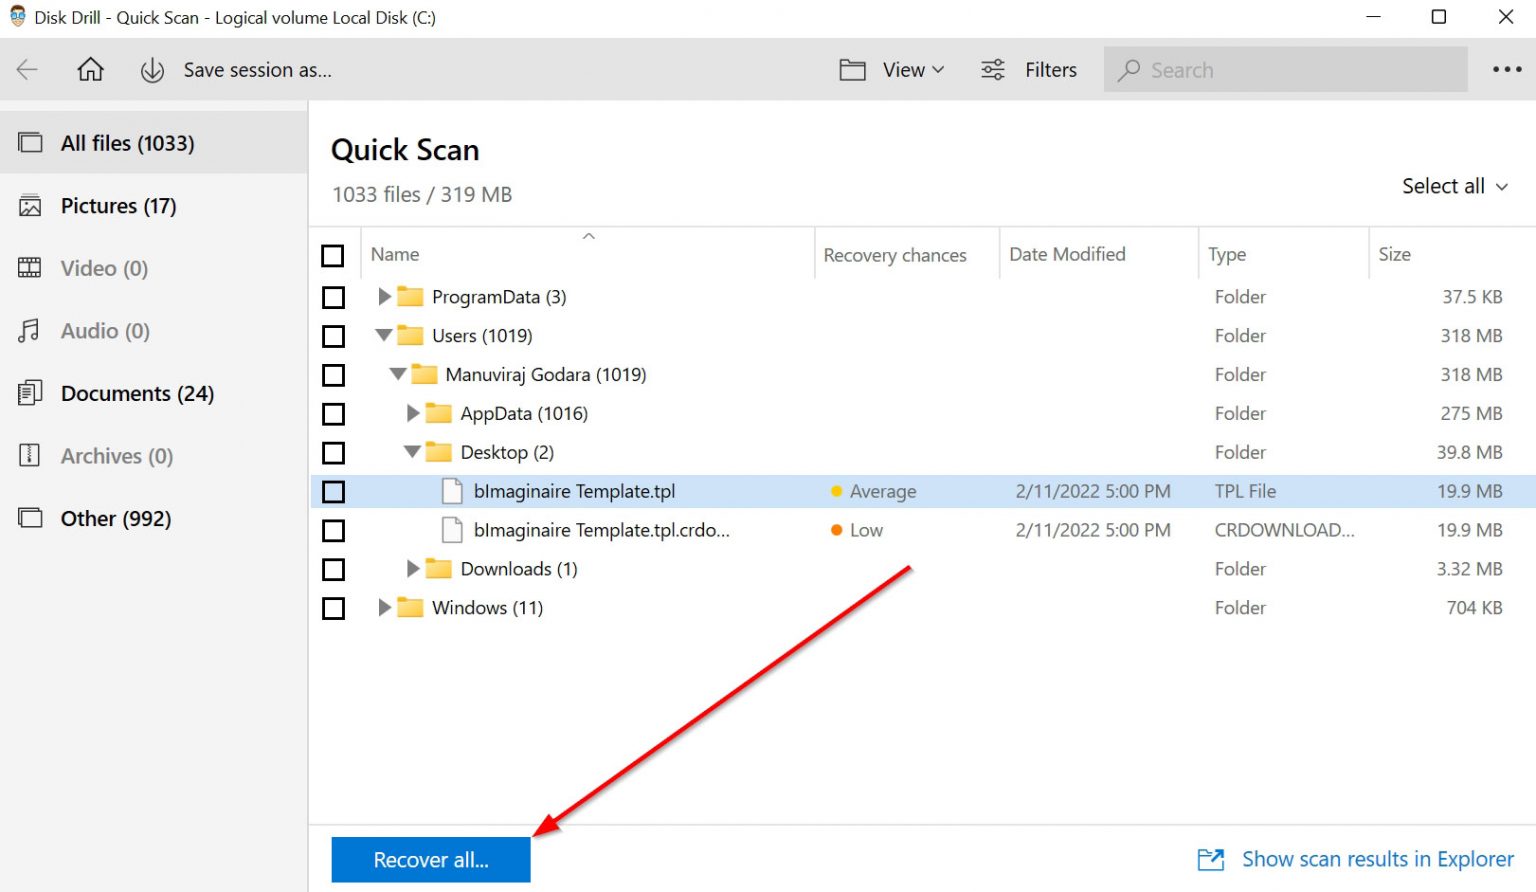Image resolution: width=1536 pixels, height=892 pixels.
Task: Click the Other category icon
Action: 30,518
